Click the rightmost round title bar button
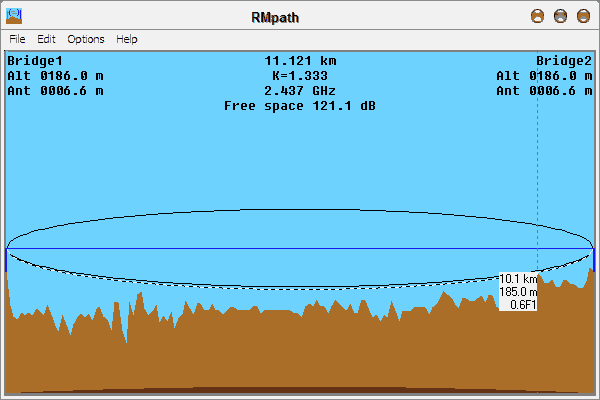The height and width of the screenshot is (400, 600). (583, 16)
